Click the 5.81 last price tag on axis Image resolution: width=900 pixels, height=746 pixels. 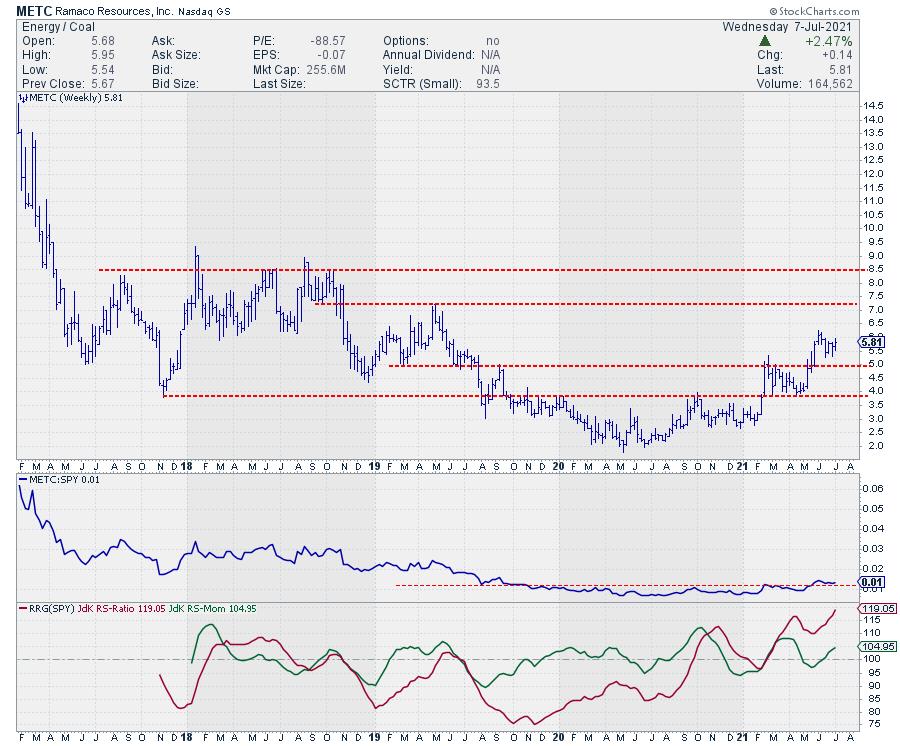[x=872, y=342]
